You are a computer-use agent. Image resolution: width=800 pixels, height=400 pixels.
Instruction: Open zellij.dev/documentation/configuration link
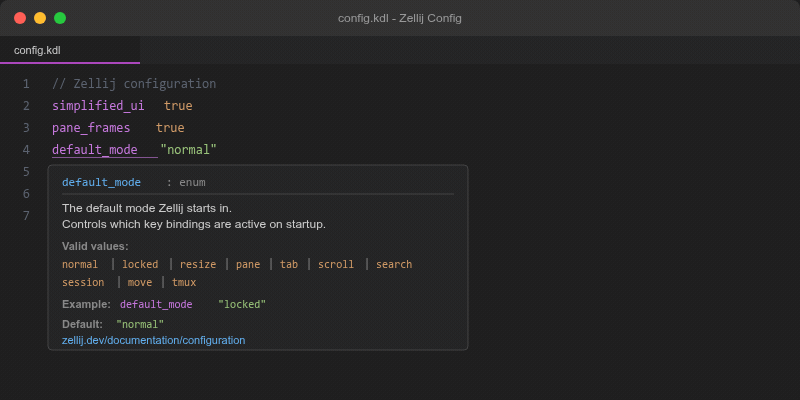[154, 340]
